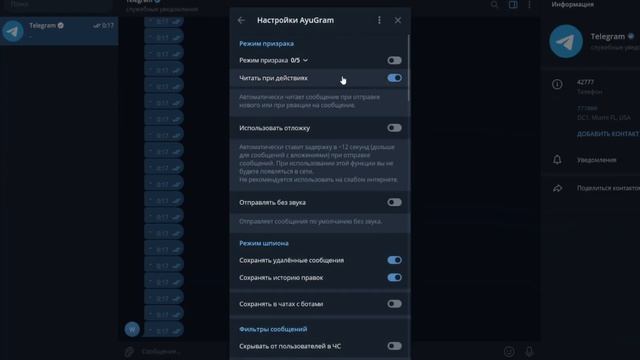
Task: Enable Сохранять в чатах с ботами
Action: point(394,304)
